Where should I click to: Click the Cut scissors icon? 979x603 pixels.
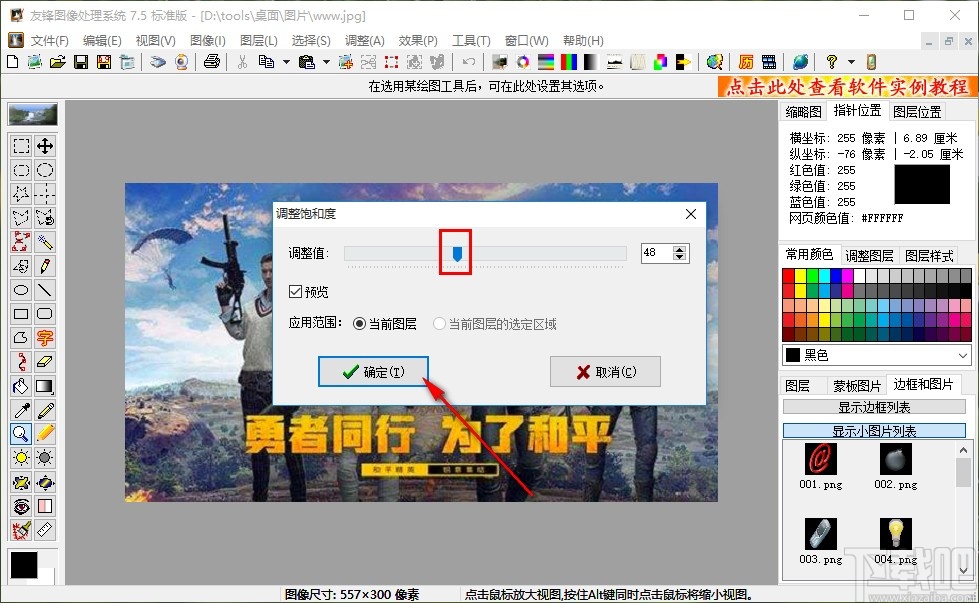[242, 62]
